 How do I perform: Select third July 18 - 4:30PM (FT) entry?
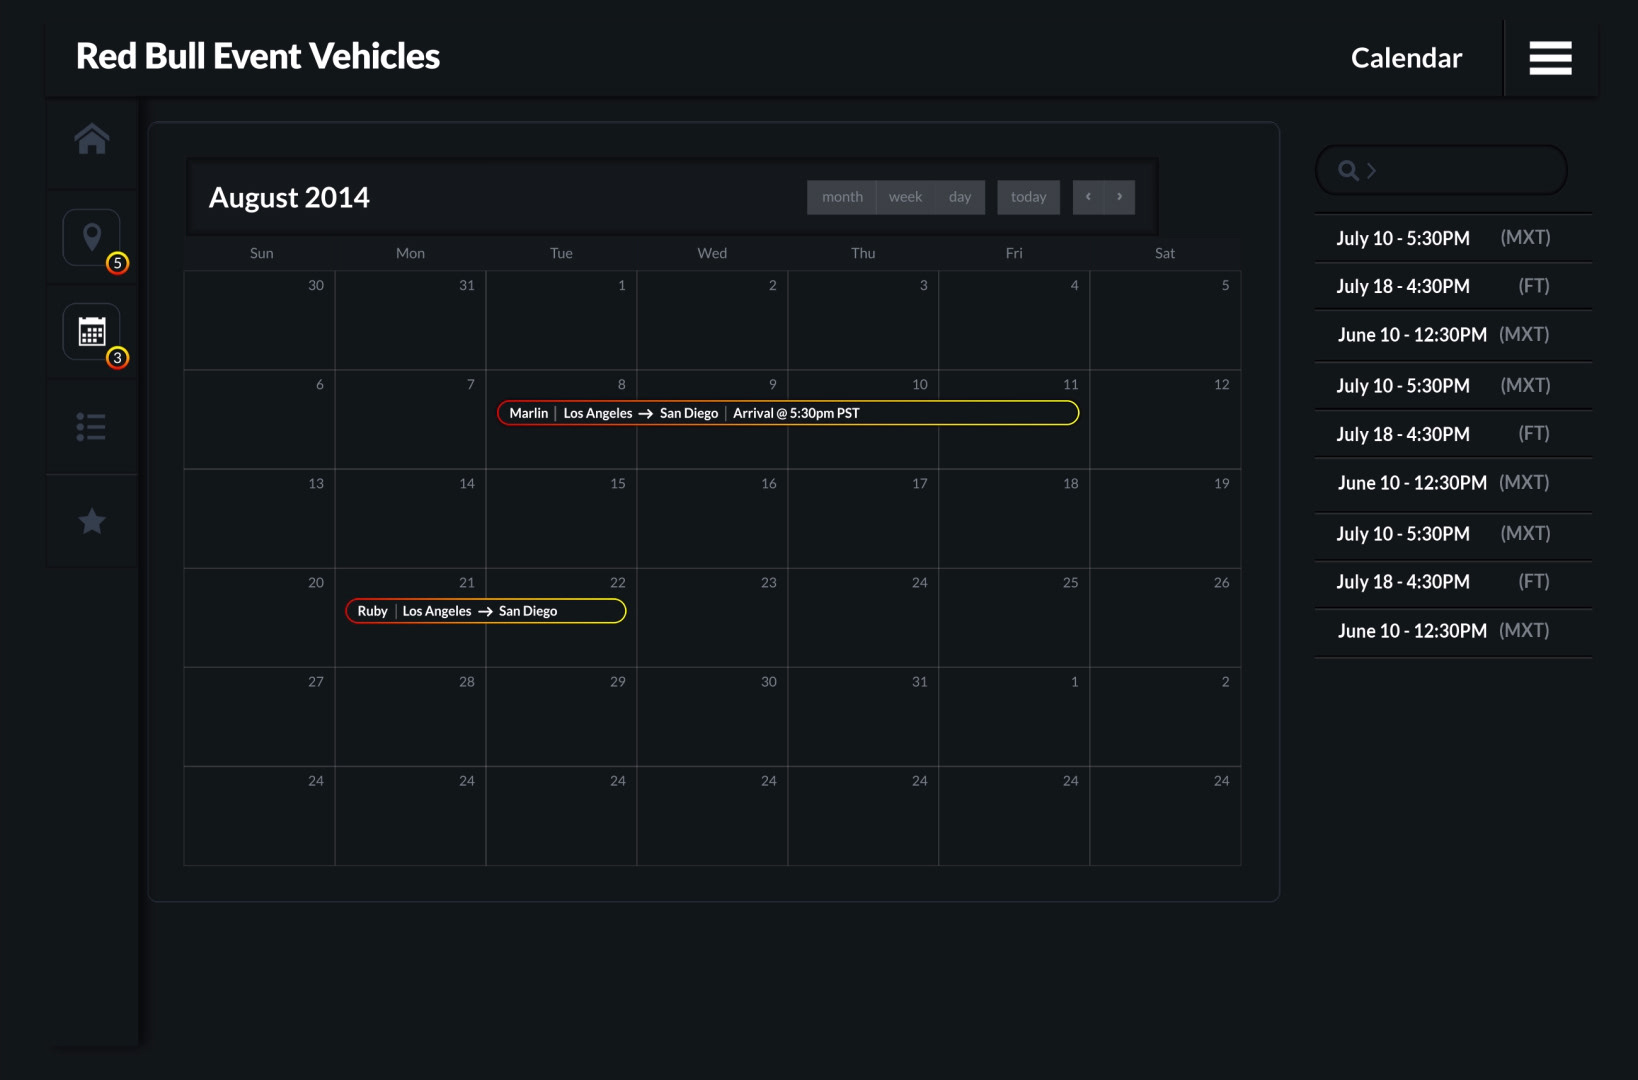click(x=1453, y=582)
